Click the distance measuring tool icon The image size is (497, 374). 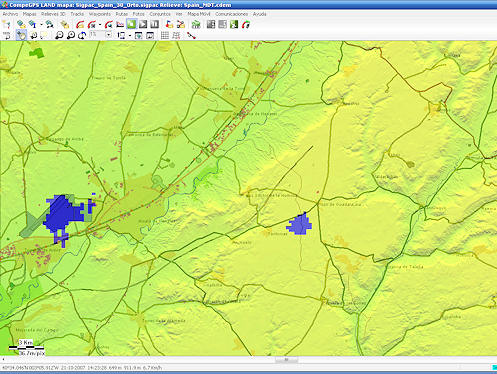point(191,35)
